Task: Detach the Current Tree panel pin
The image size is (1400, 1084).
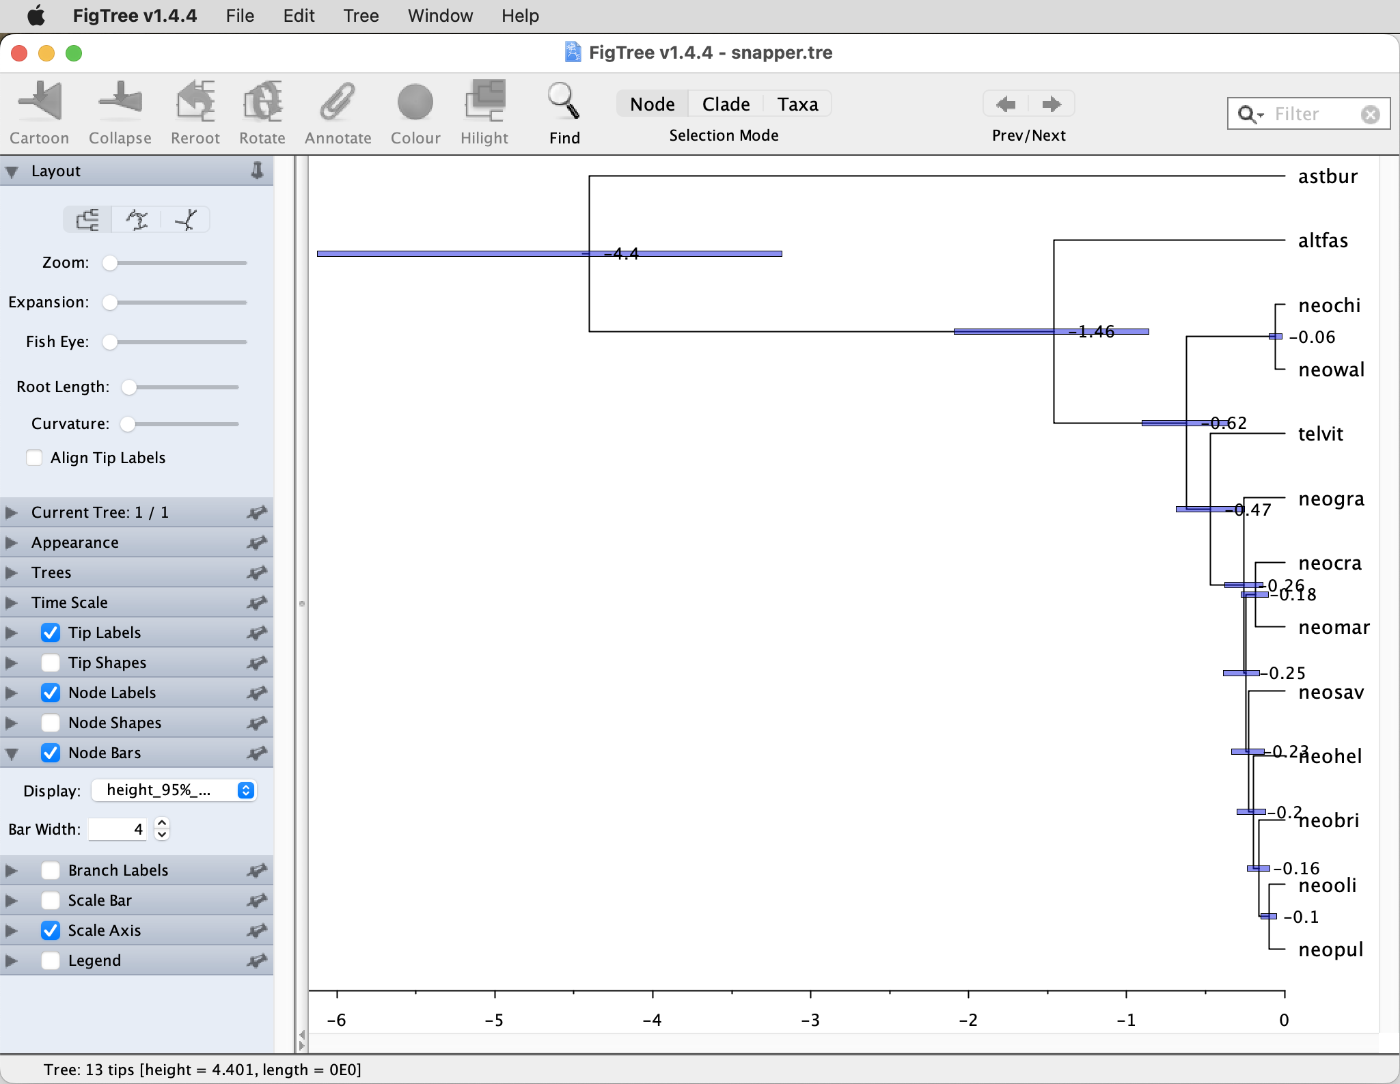Action: 257,513
